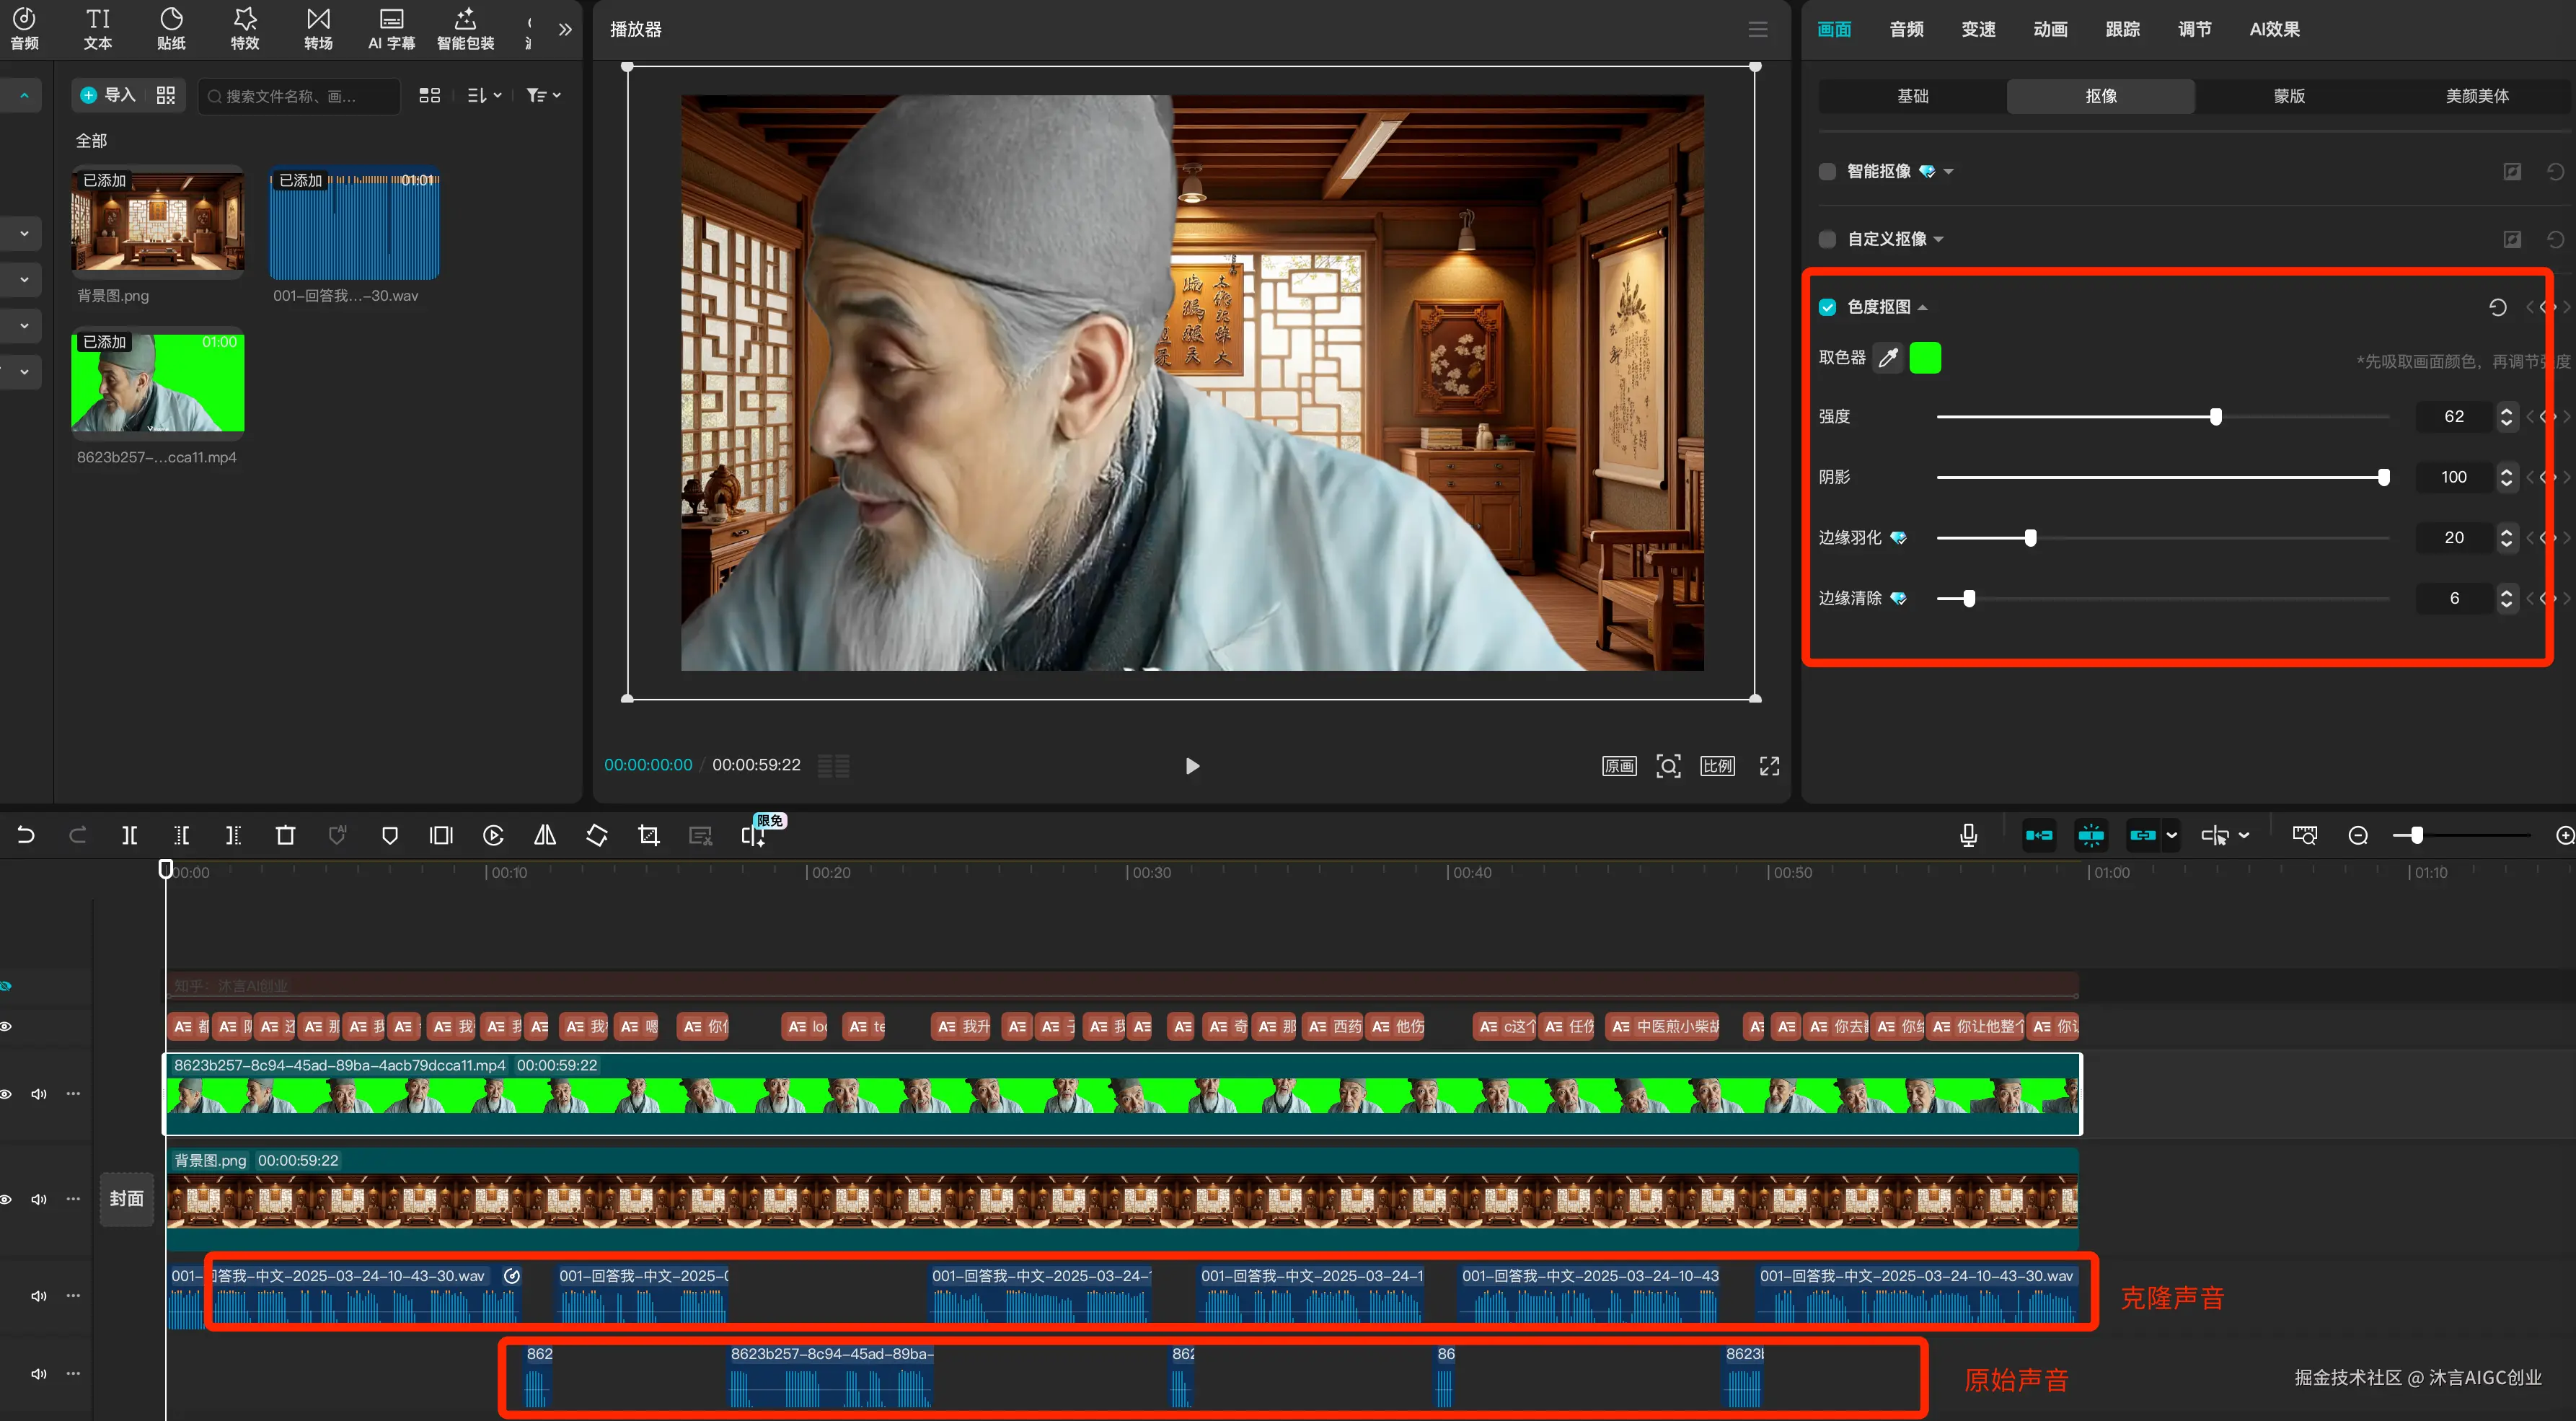Screen dimensions: 2576x1421
Task: Uncheck the 色度抠图 checkbox
Action: tap(1827, 307)
